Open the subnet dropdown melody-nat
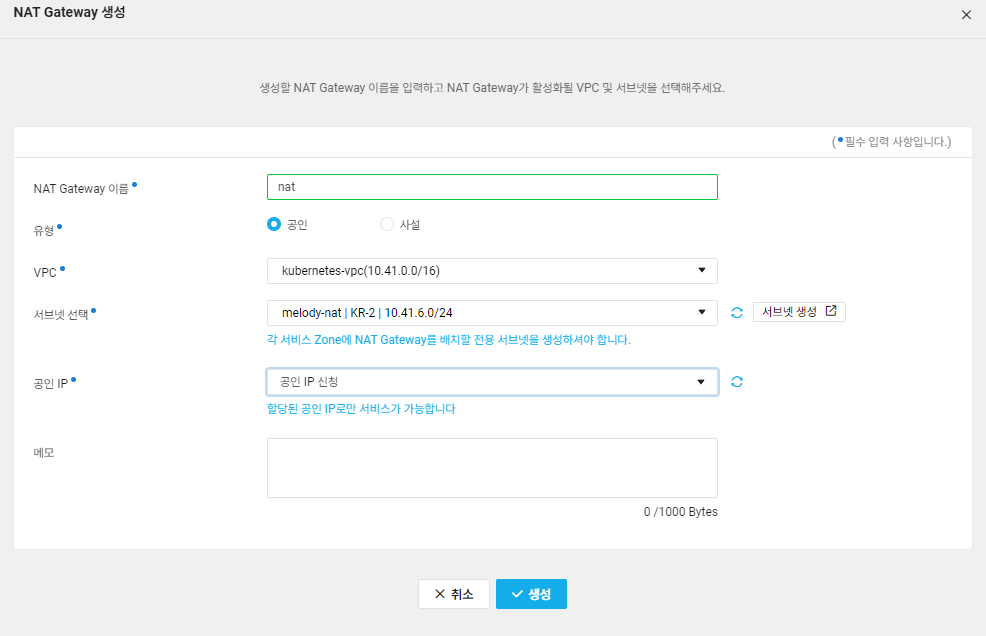The image size is (986, 636). tap(492, 313)
